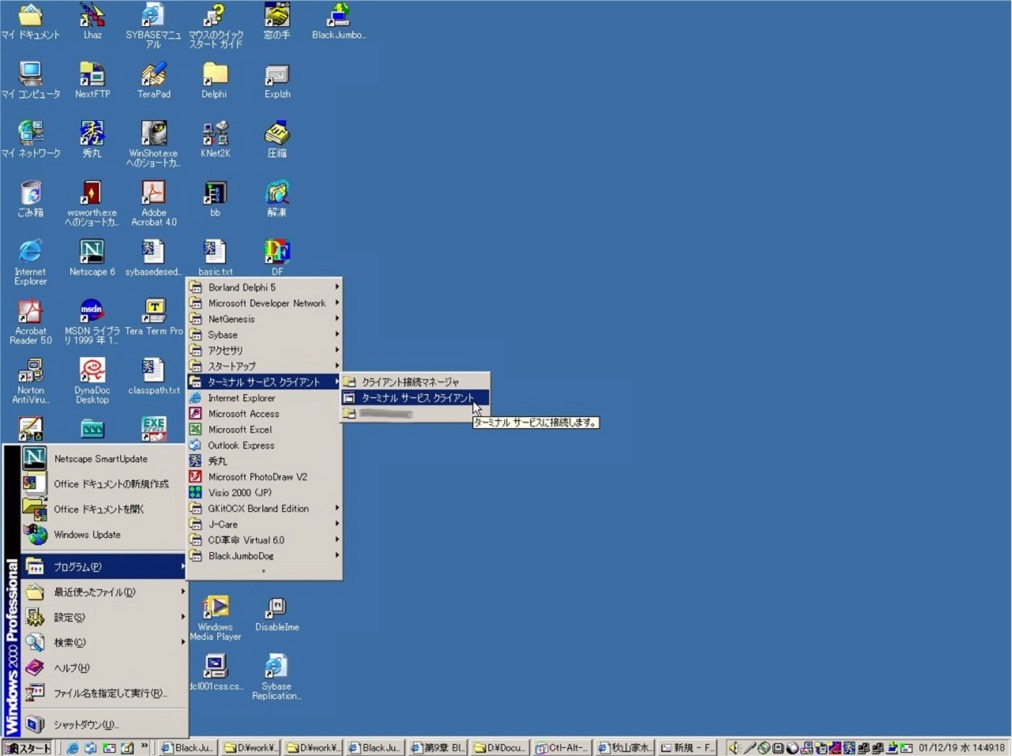
Task: Switch to the 秋山家木 taskbar window
Action: [625, 748]
